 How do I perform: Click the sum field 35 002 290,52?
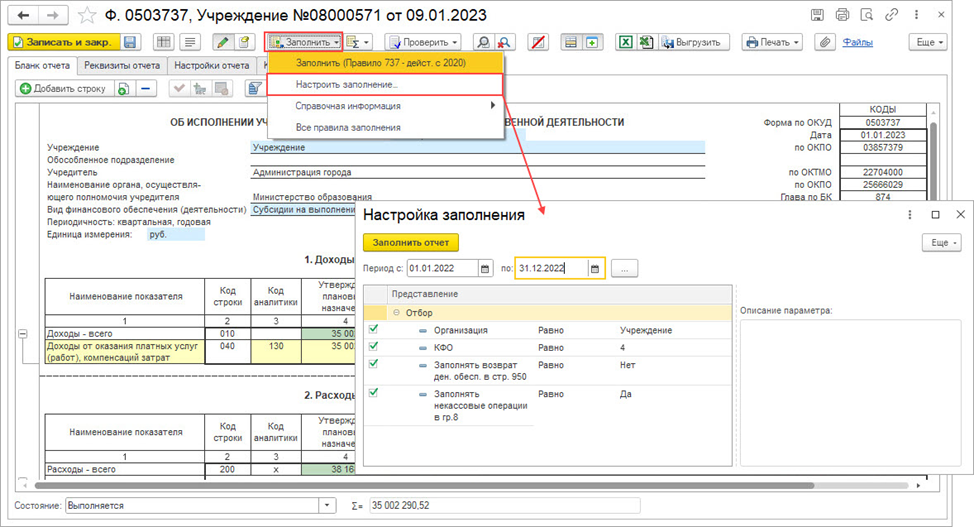pyautogui.click(x=504, y=505)
